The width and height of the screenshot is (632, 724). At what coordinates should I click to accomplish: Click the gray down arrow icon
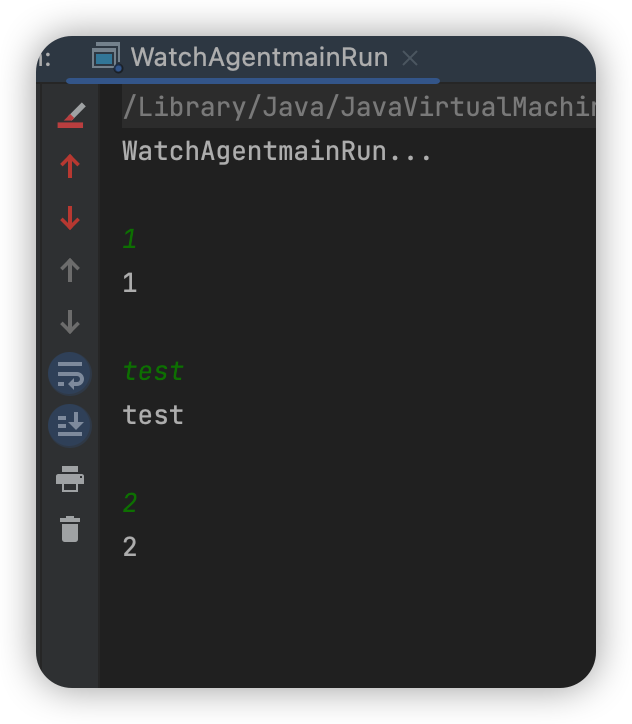click(x=70, y=322)
